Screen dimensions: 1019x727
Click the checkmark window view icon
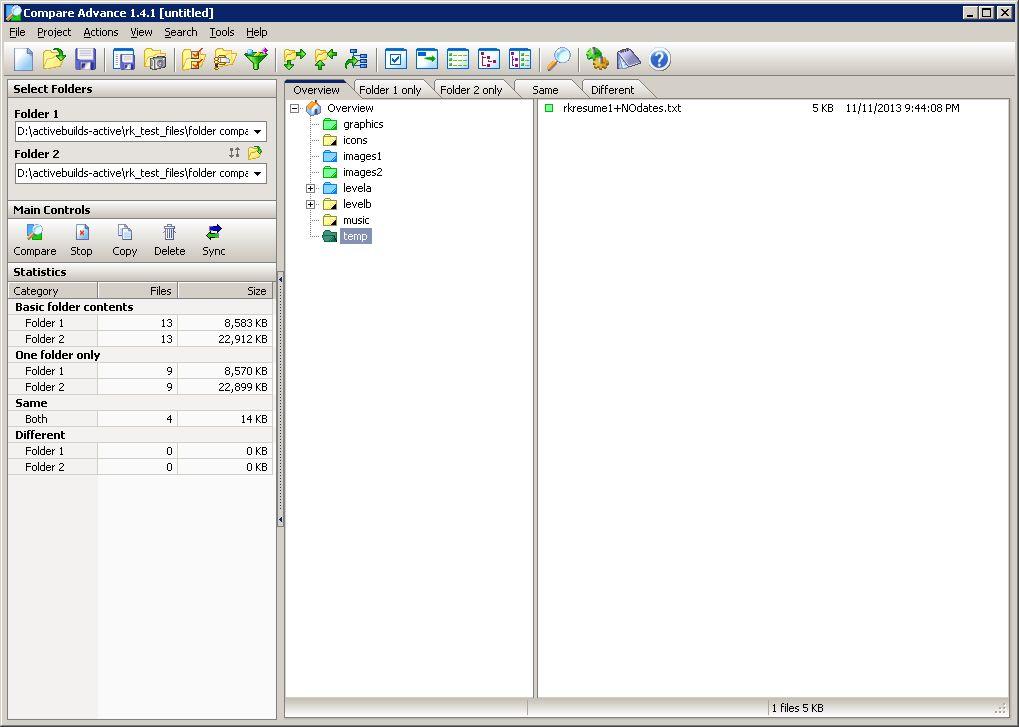tap(395, 59)
